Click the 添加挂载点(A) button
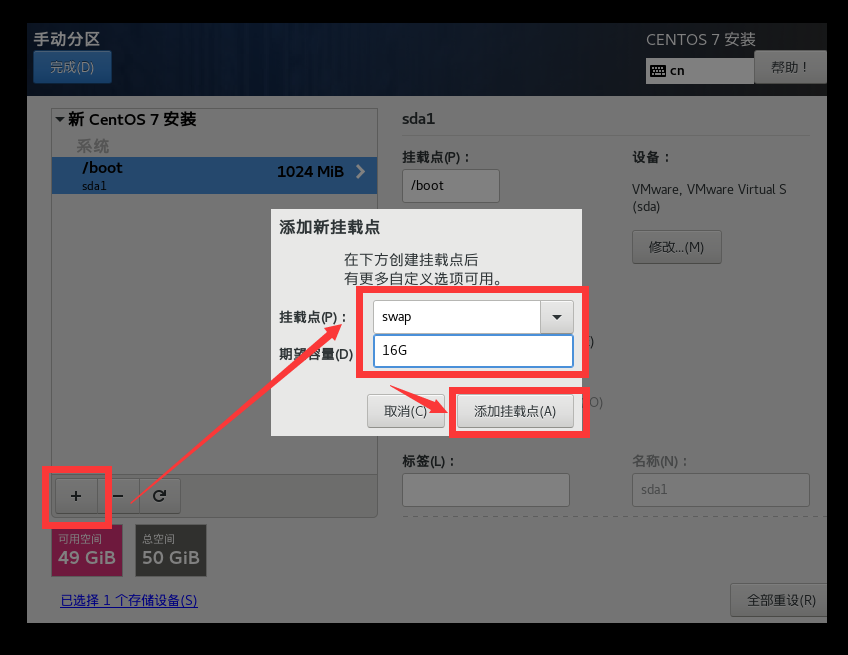Screen dimensions: 848x655 click(515, 410)
